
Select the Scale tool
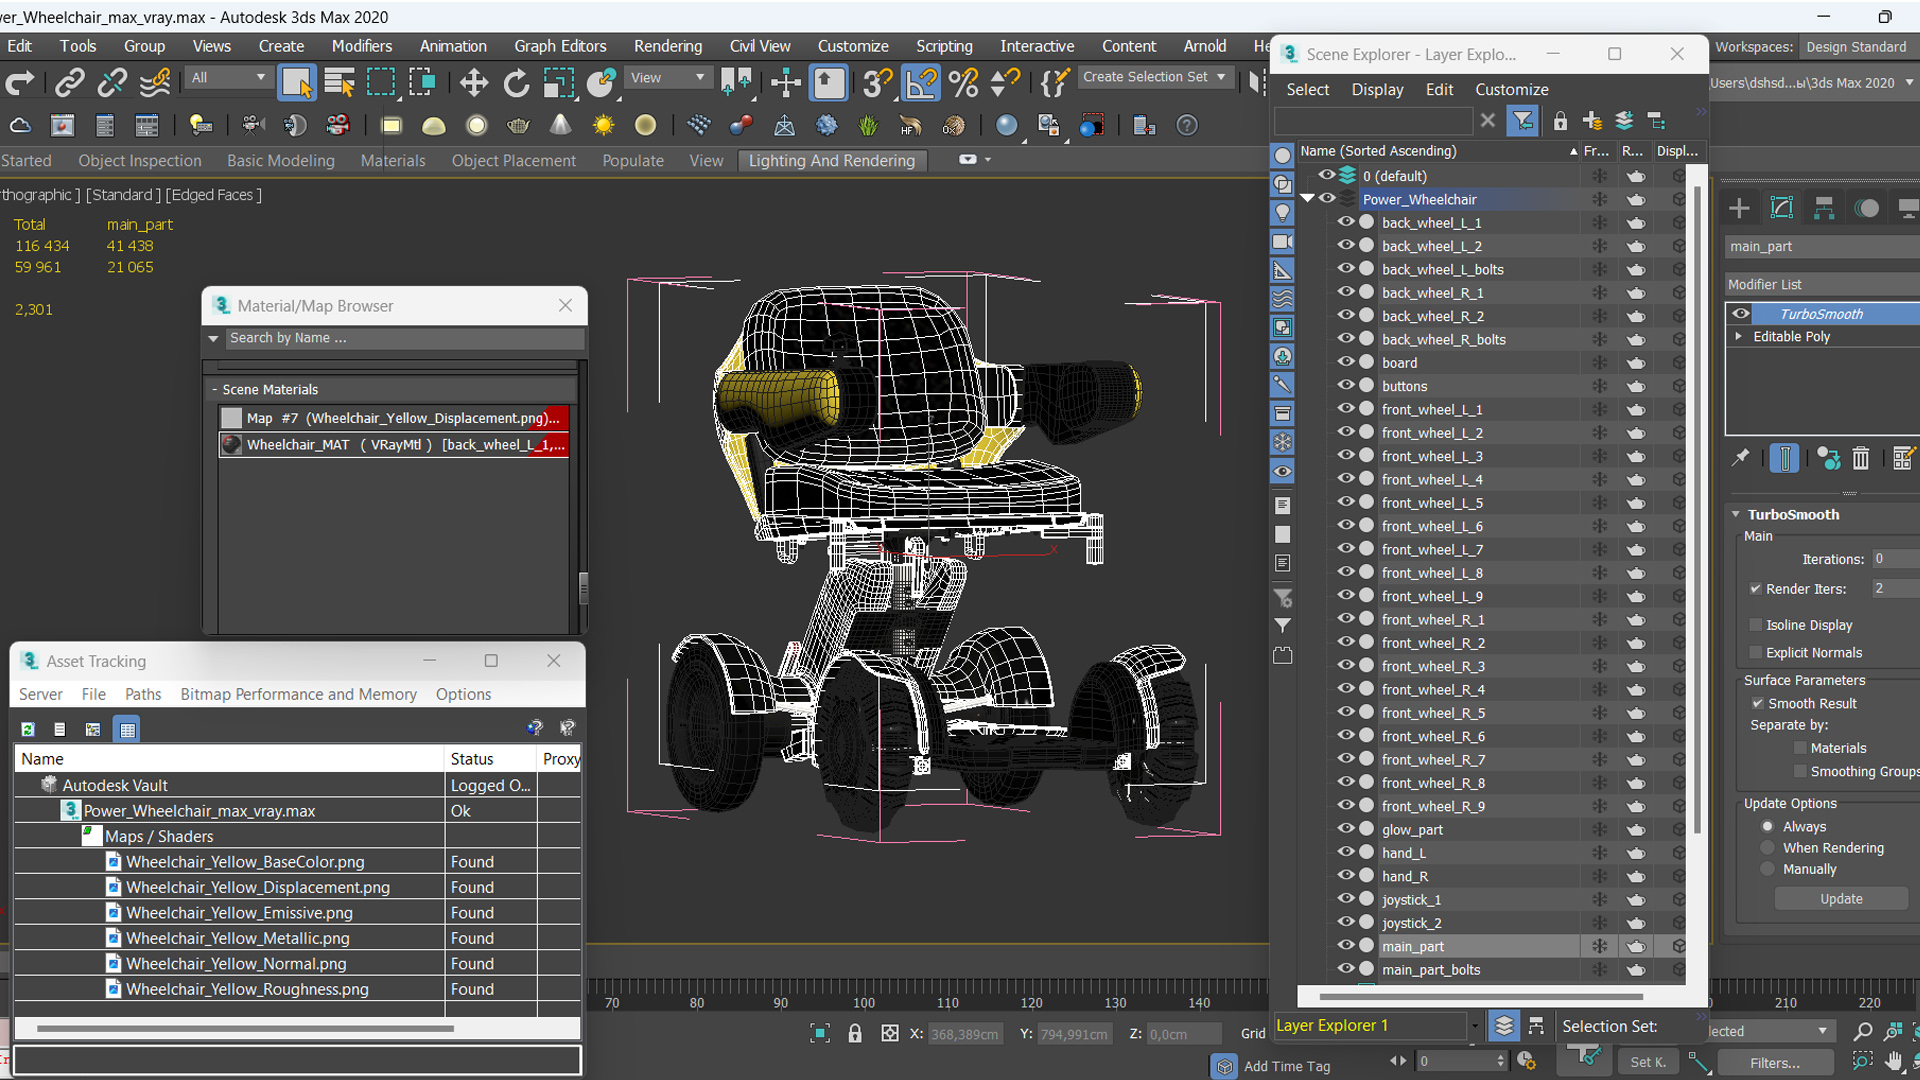pos(558,83)
